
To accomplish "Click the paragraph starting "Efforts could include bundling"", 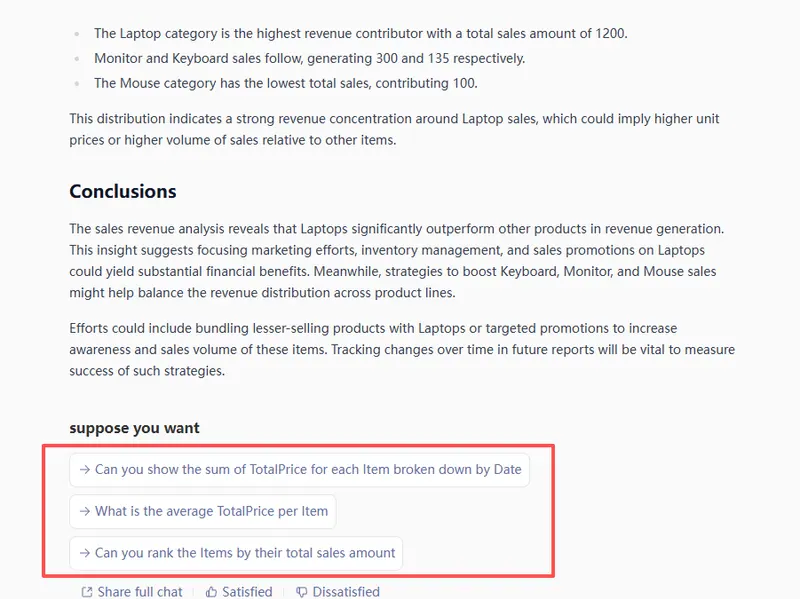I will click(x=402, y=350).
